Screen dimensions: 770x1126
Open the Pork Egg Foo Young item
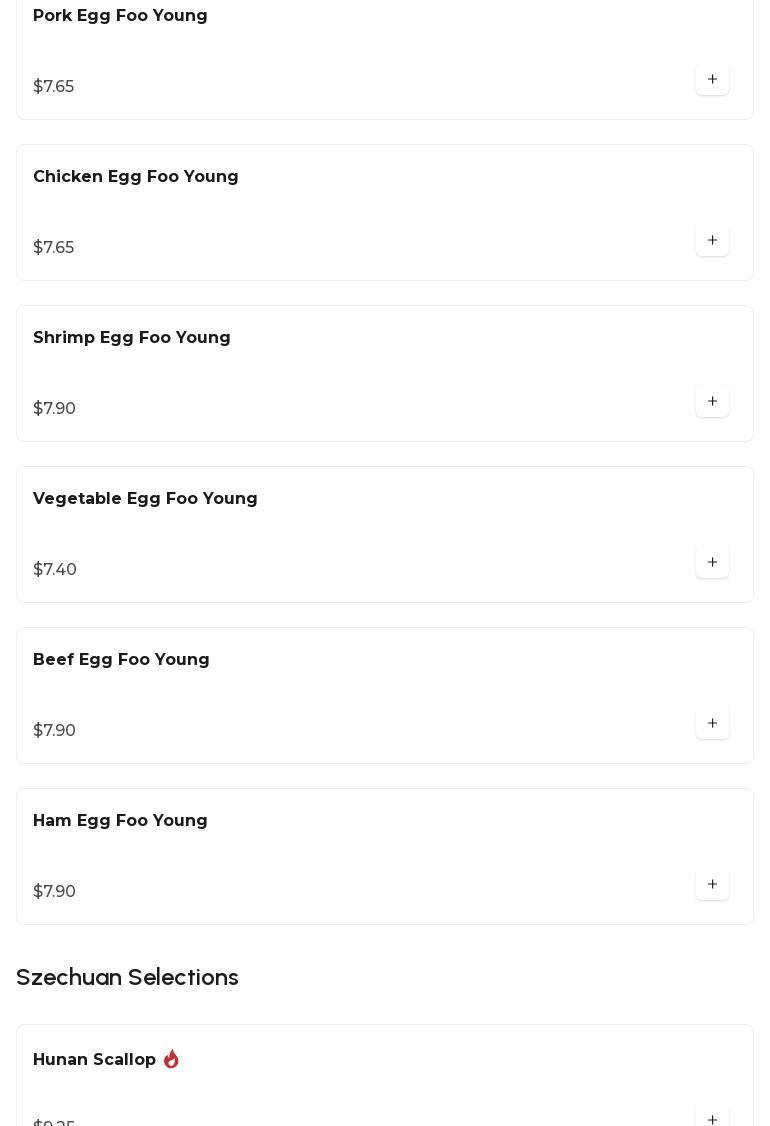(x=120, y=16)
